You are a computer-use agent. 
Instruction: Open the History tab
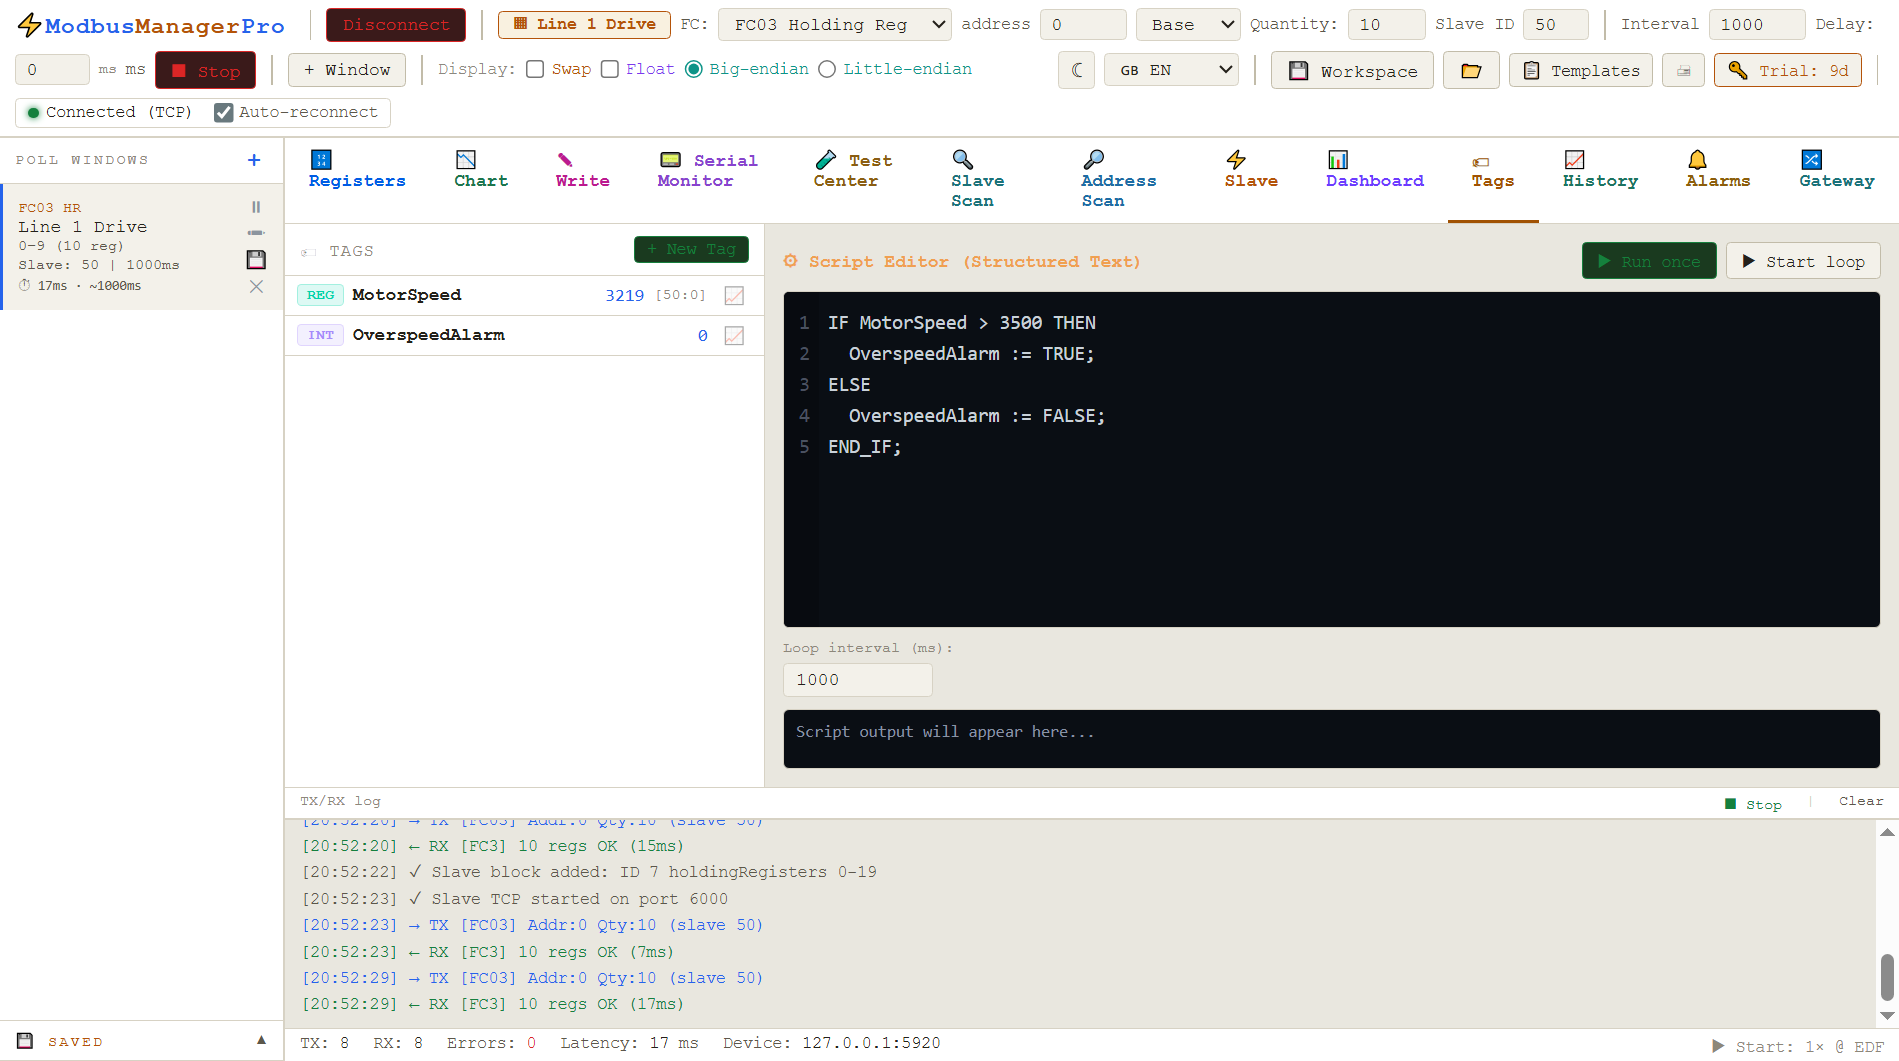(x=1600, y=170)
